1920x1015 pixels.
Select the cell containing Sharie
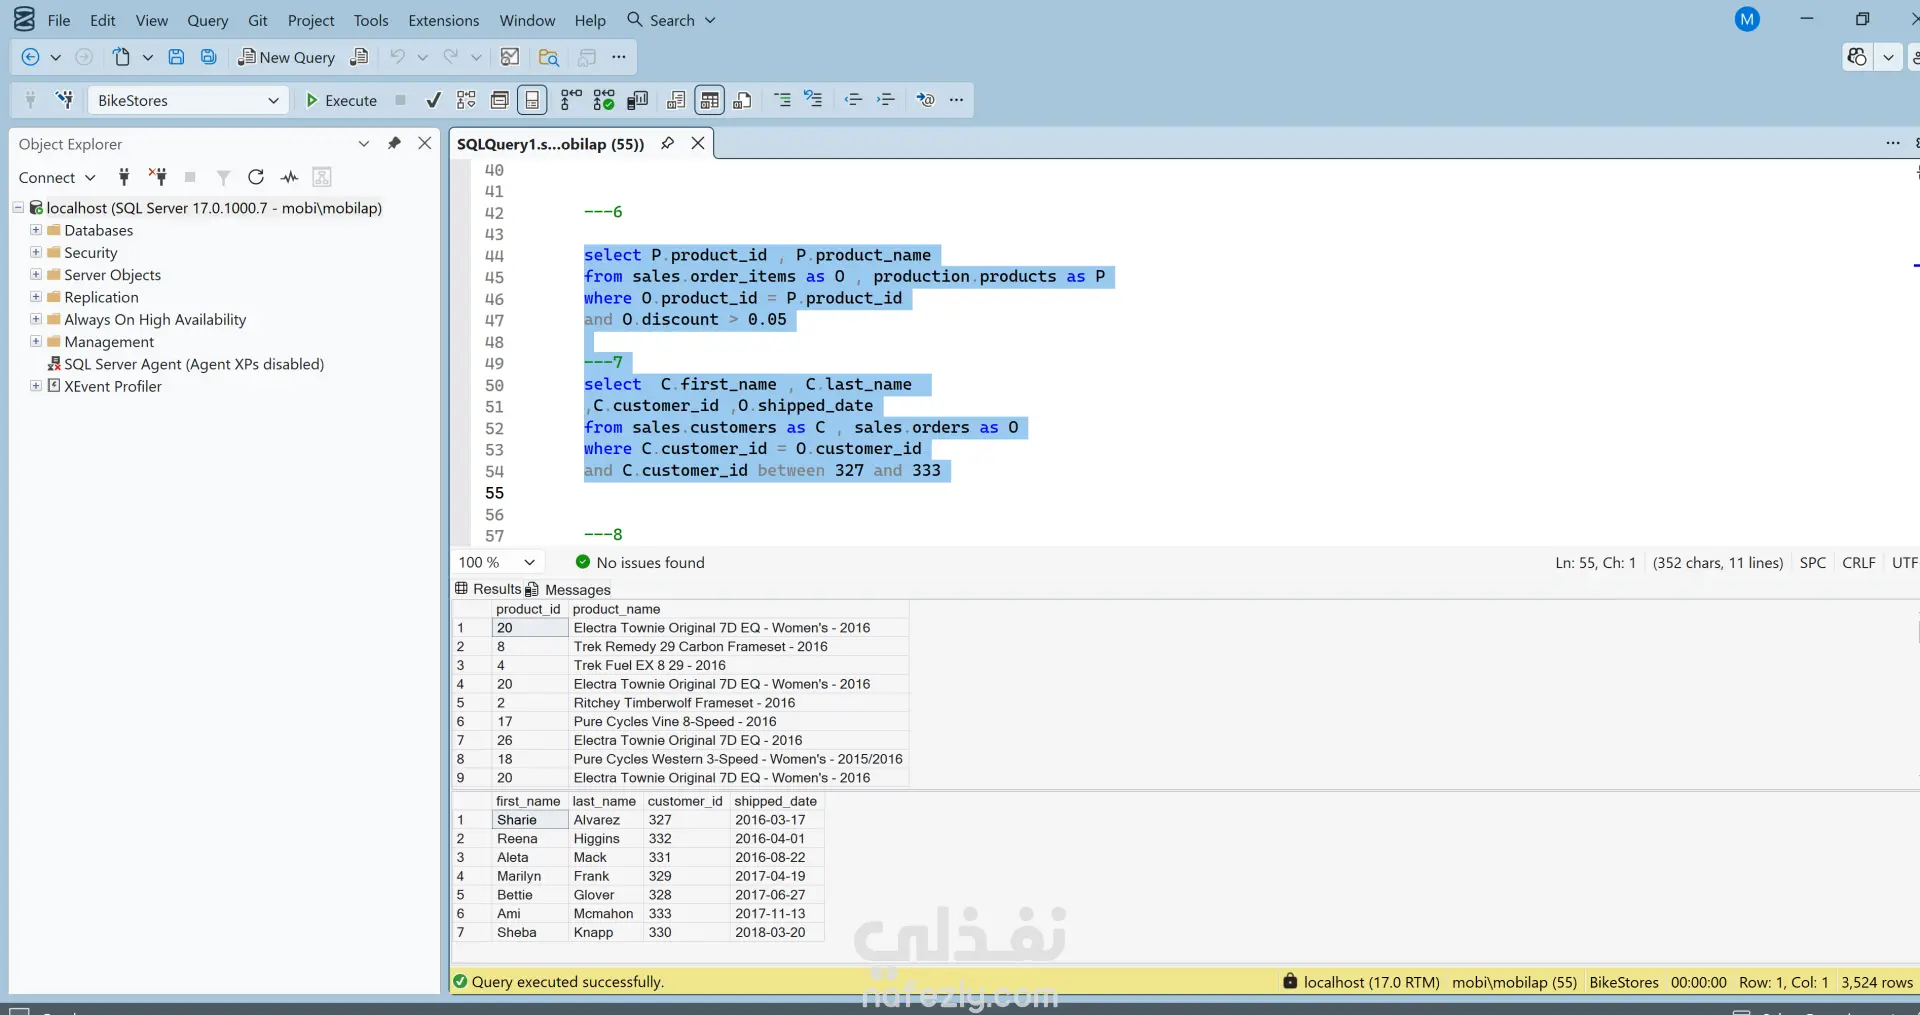click(x=530, y=820)
